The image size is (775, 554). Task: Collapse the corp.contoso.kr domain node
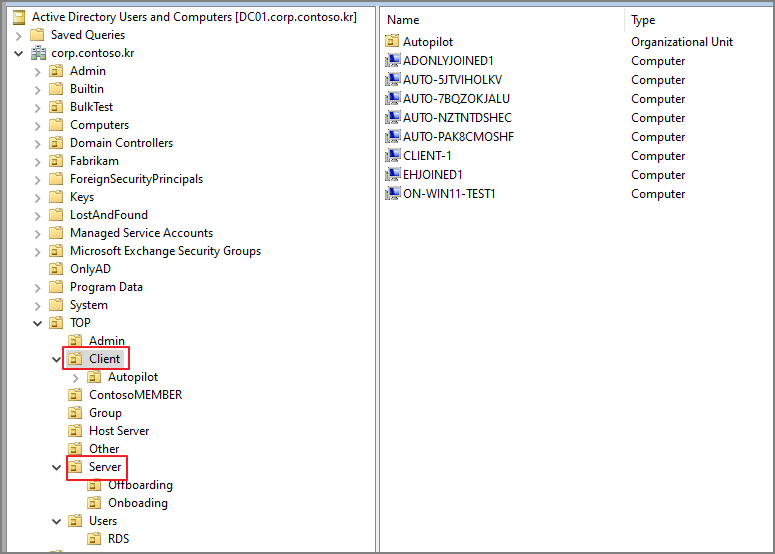18,53
